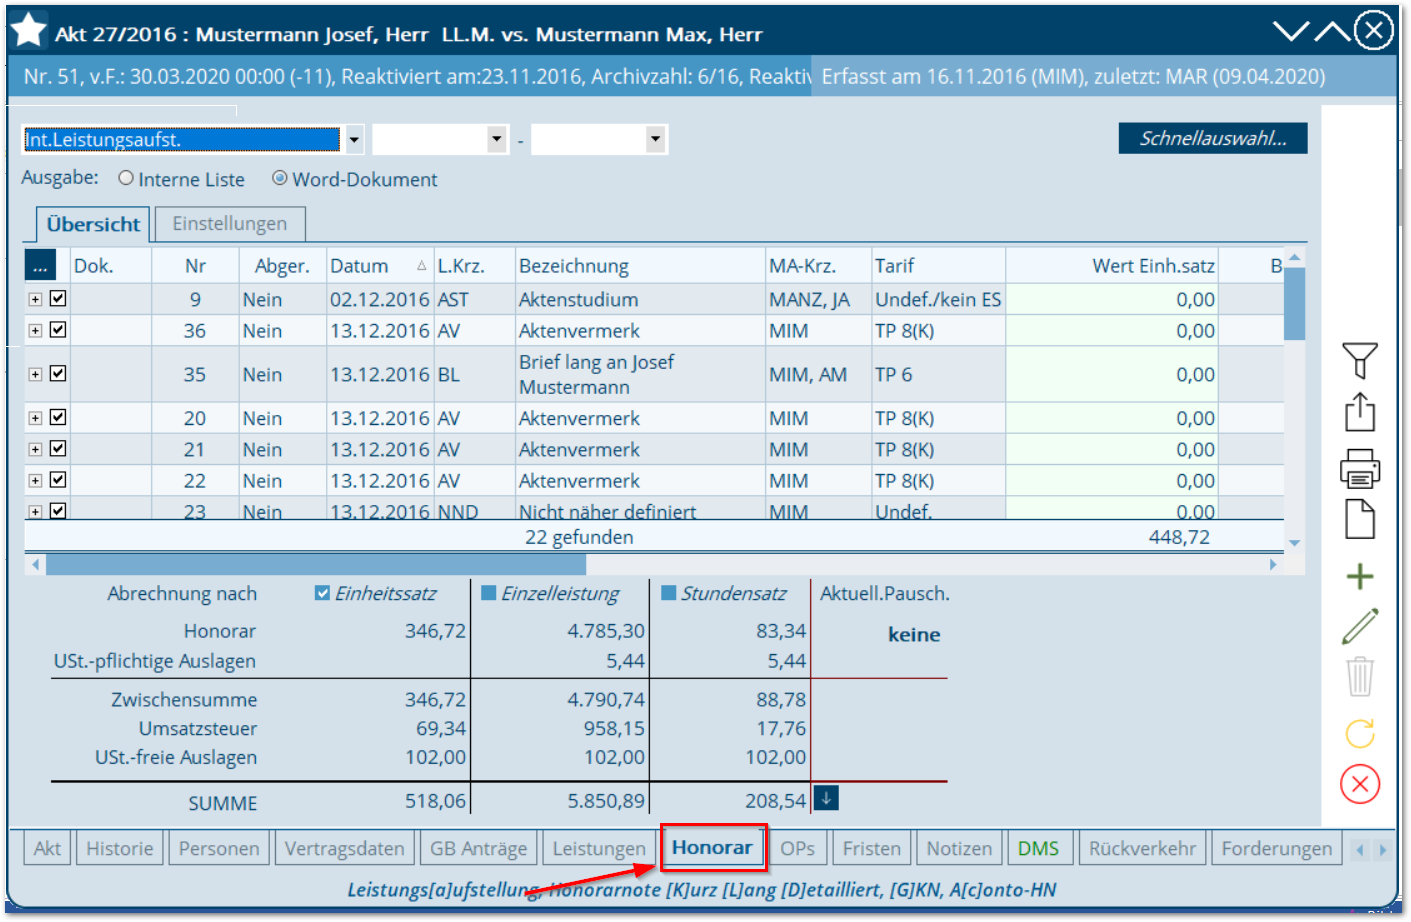The width and height of the screenshot is (1411, 922).
Task: Select the Word-Dokument radio option
Action: [280, 178]
